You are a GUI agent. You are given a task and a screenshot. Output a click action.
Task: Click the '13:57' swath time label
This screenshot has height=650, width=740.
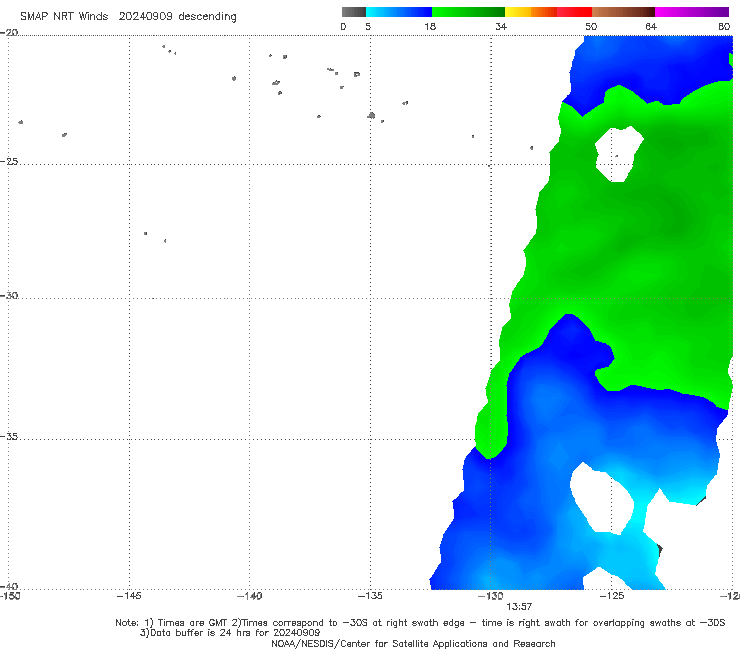[519, 607]
